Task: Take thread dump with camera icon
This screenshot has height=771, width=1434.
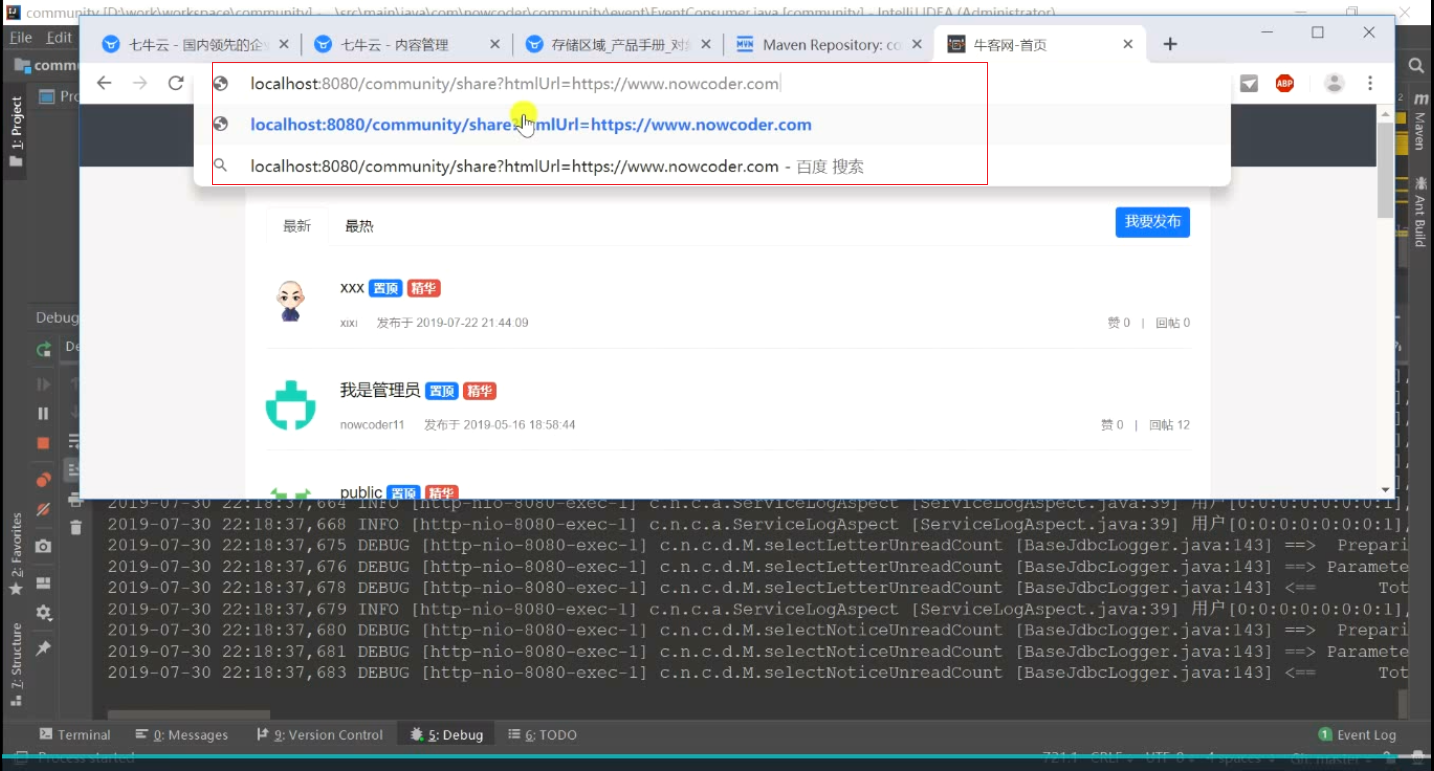Action: (x=43, y=546)
